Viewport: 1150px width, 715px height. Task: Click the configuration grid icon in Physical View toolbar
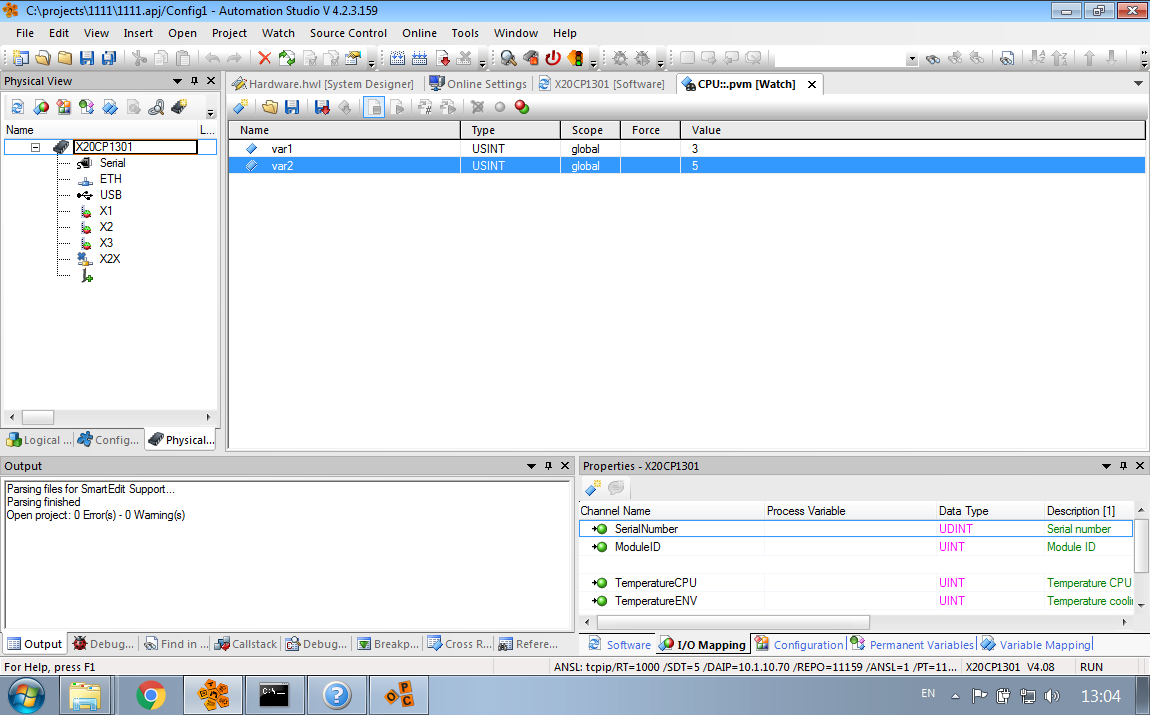[64, 107]
